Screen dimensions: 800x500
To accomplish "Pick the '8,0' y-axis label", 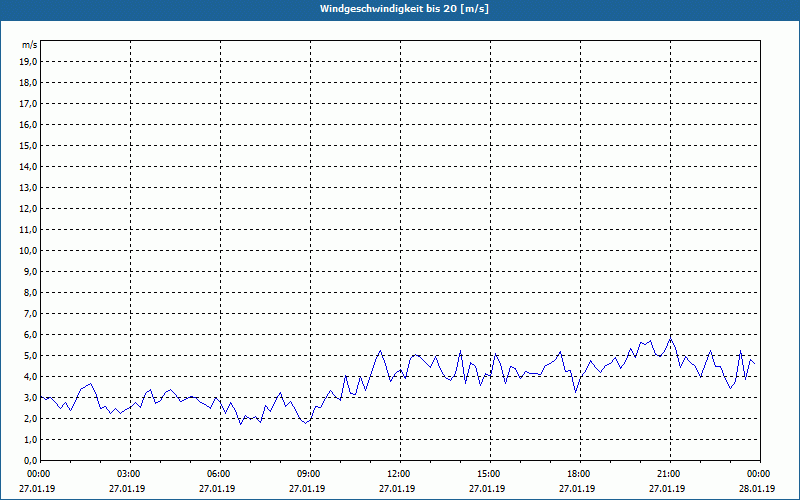I will 31,292.
